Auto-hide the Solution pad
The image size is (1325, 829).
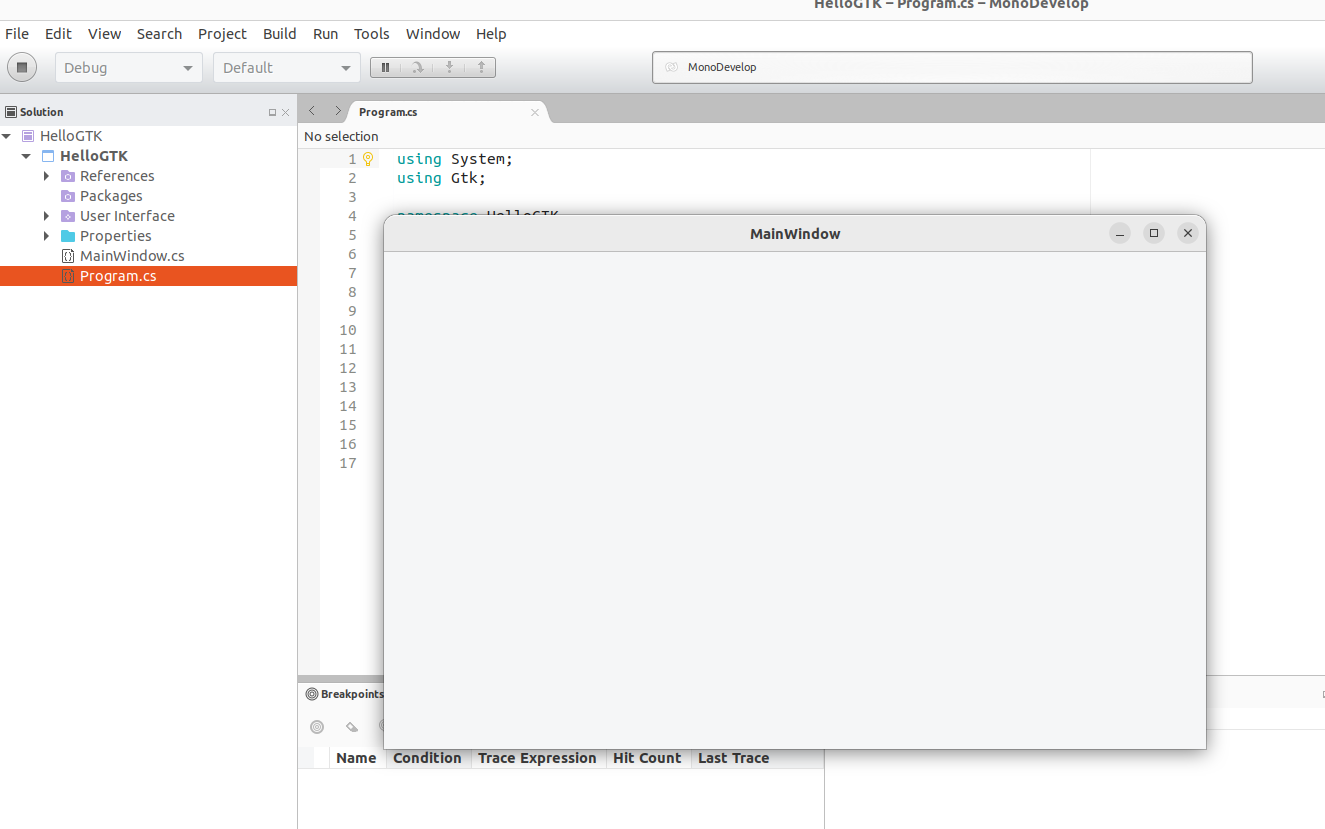click(x=272, y=112)
